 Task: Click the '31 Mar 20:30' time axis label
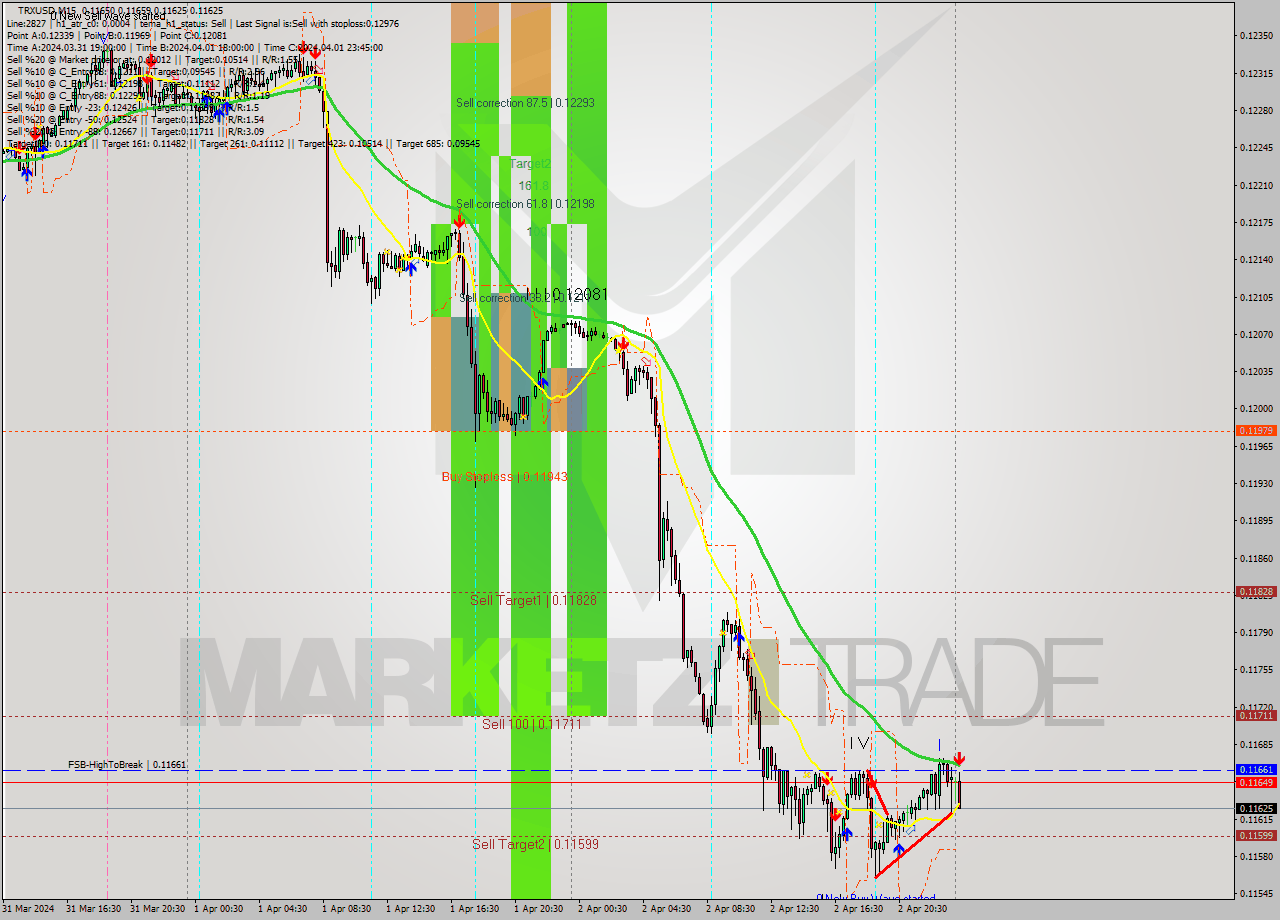[157, 909]
